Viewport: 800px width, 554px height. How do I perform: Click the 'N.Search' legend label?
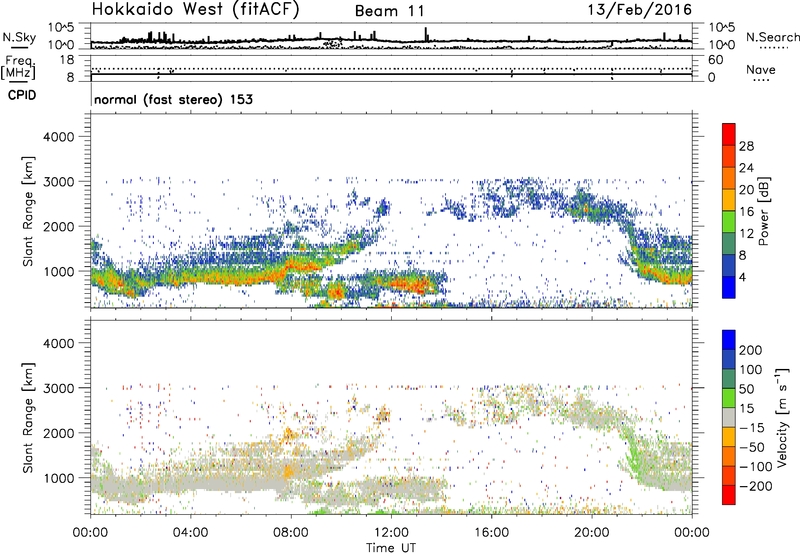(x=772, y=37)
